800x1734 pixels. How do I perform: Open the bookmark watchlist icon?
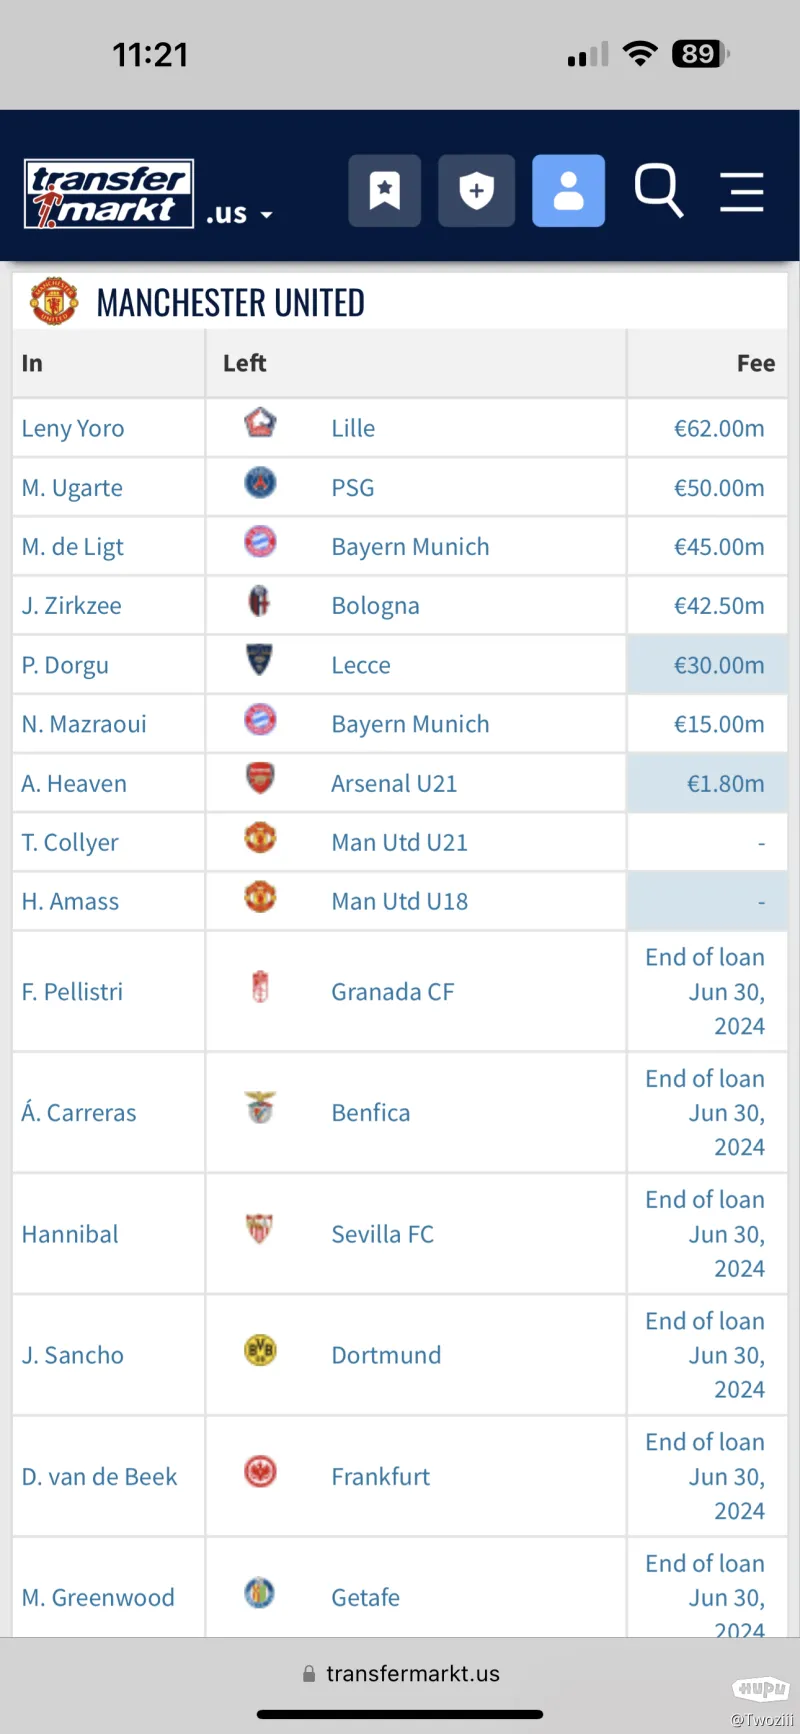pos(384,190)
